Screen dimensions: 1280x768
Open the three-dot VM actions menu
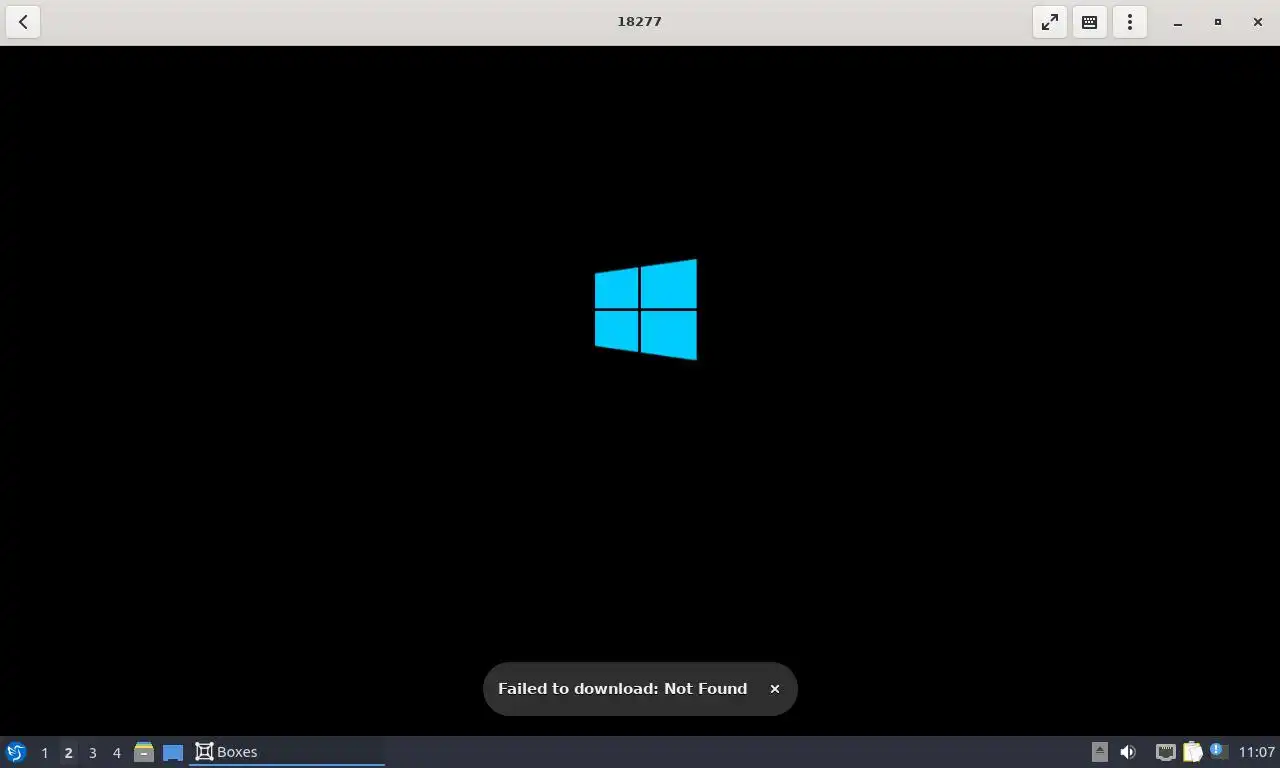[x=1130, y=22]
